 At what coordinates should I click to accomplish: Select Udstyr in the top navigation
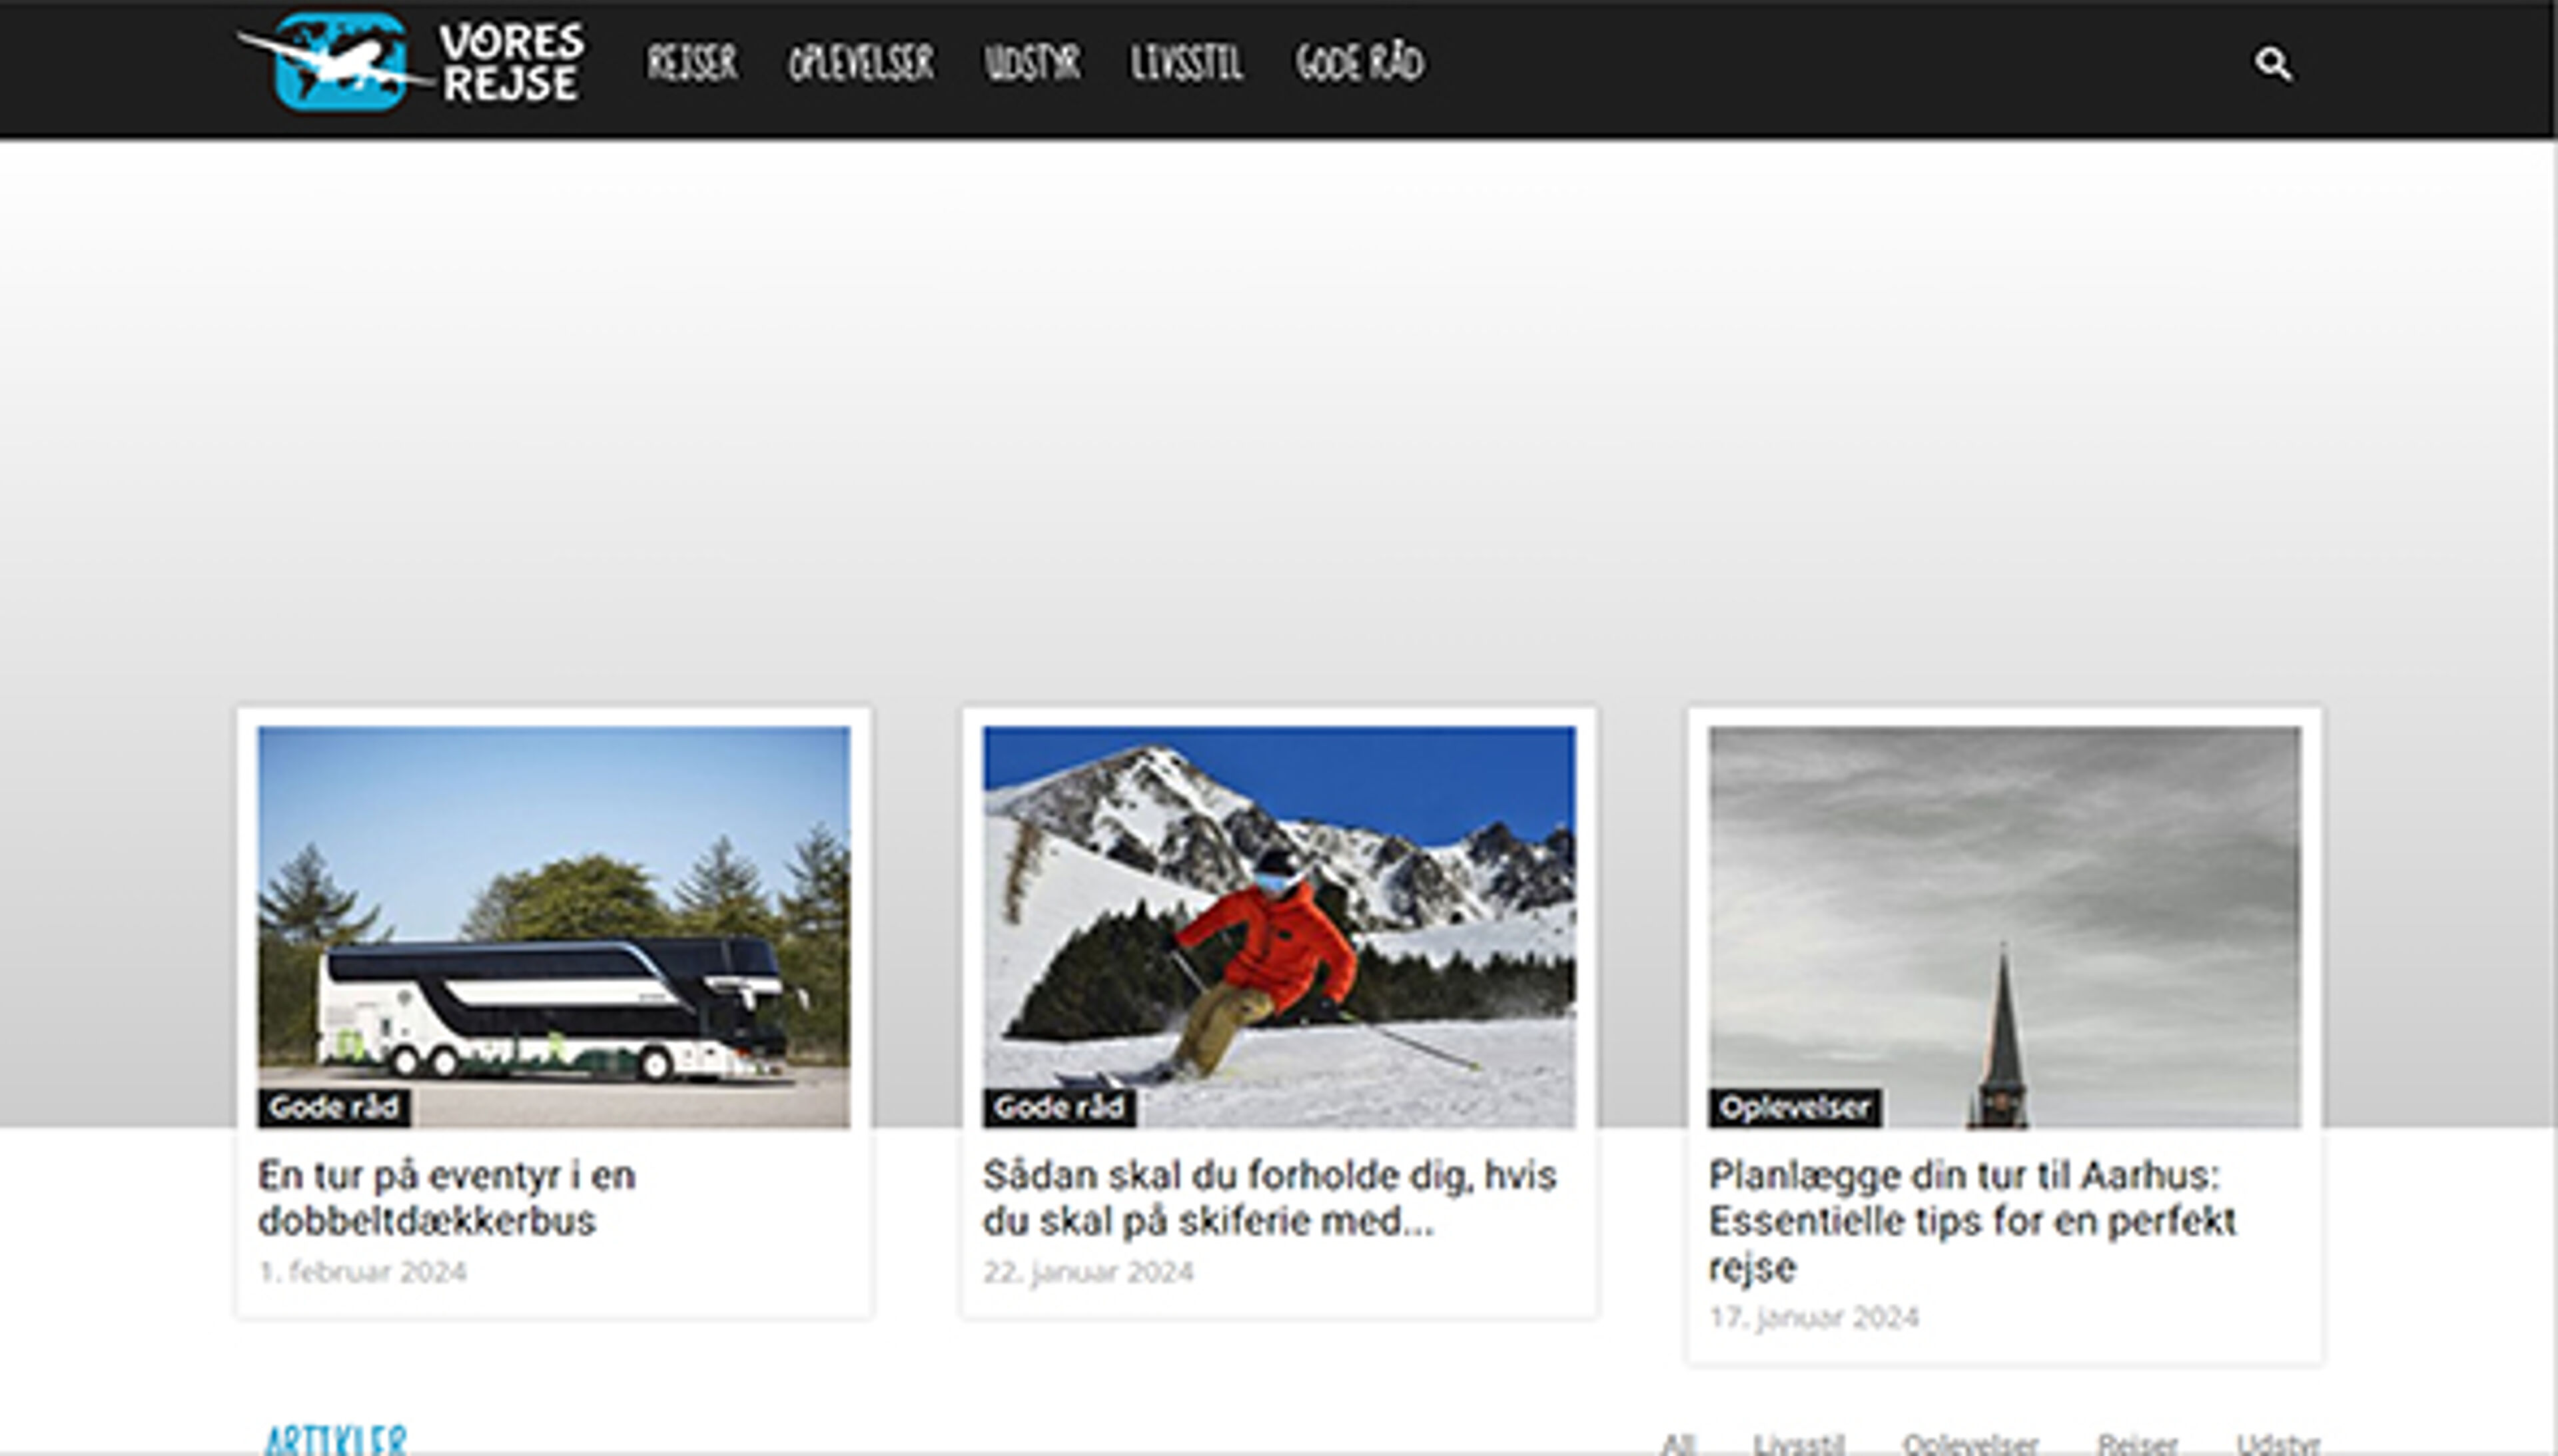pos(1031,63)
